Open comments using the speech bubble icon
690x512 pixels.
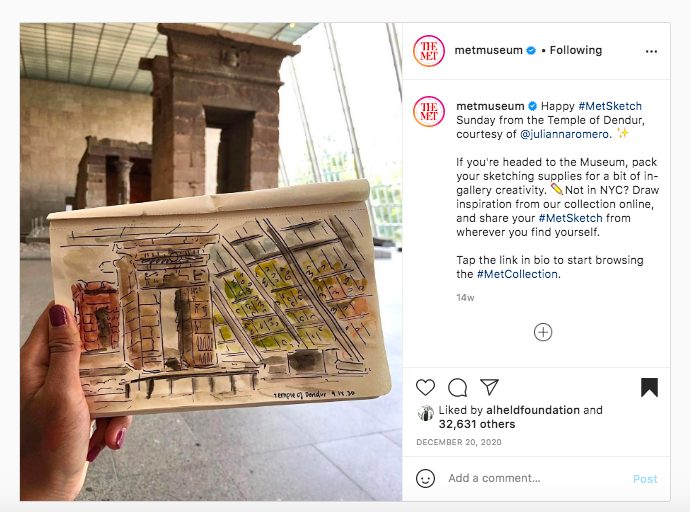pyautogui.click(x=457, y=387)
